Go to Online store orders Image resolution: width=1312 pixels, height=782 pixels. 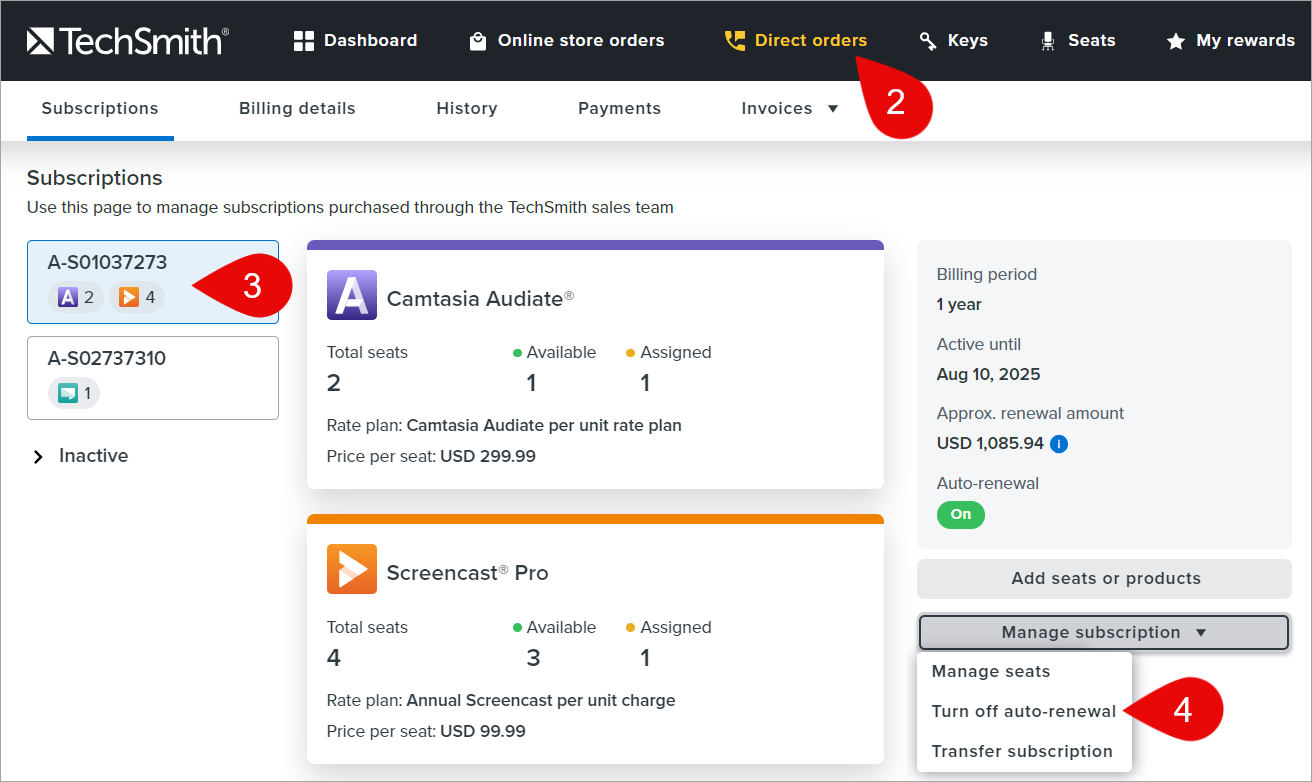point(566,41)
